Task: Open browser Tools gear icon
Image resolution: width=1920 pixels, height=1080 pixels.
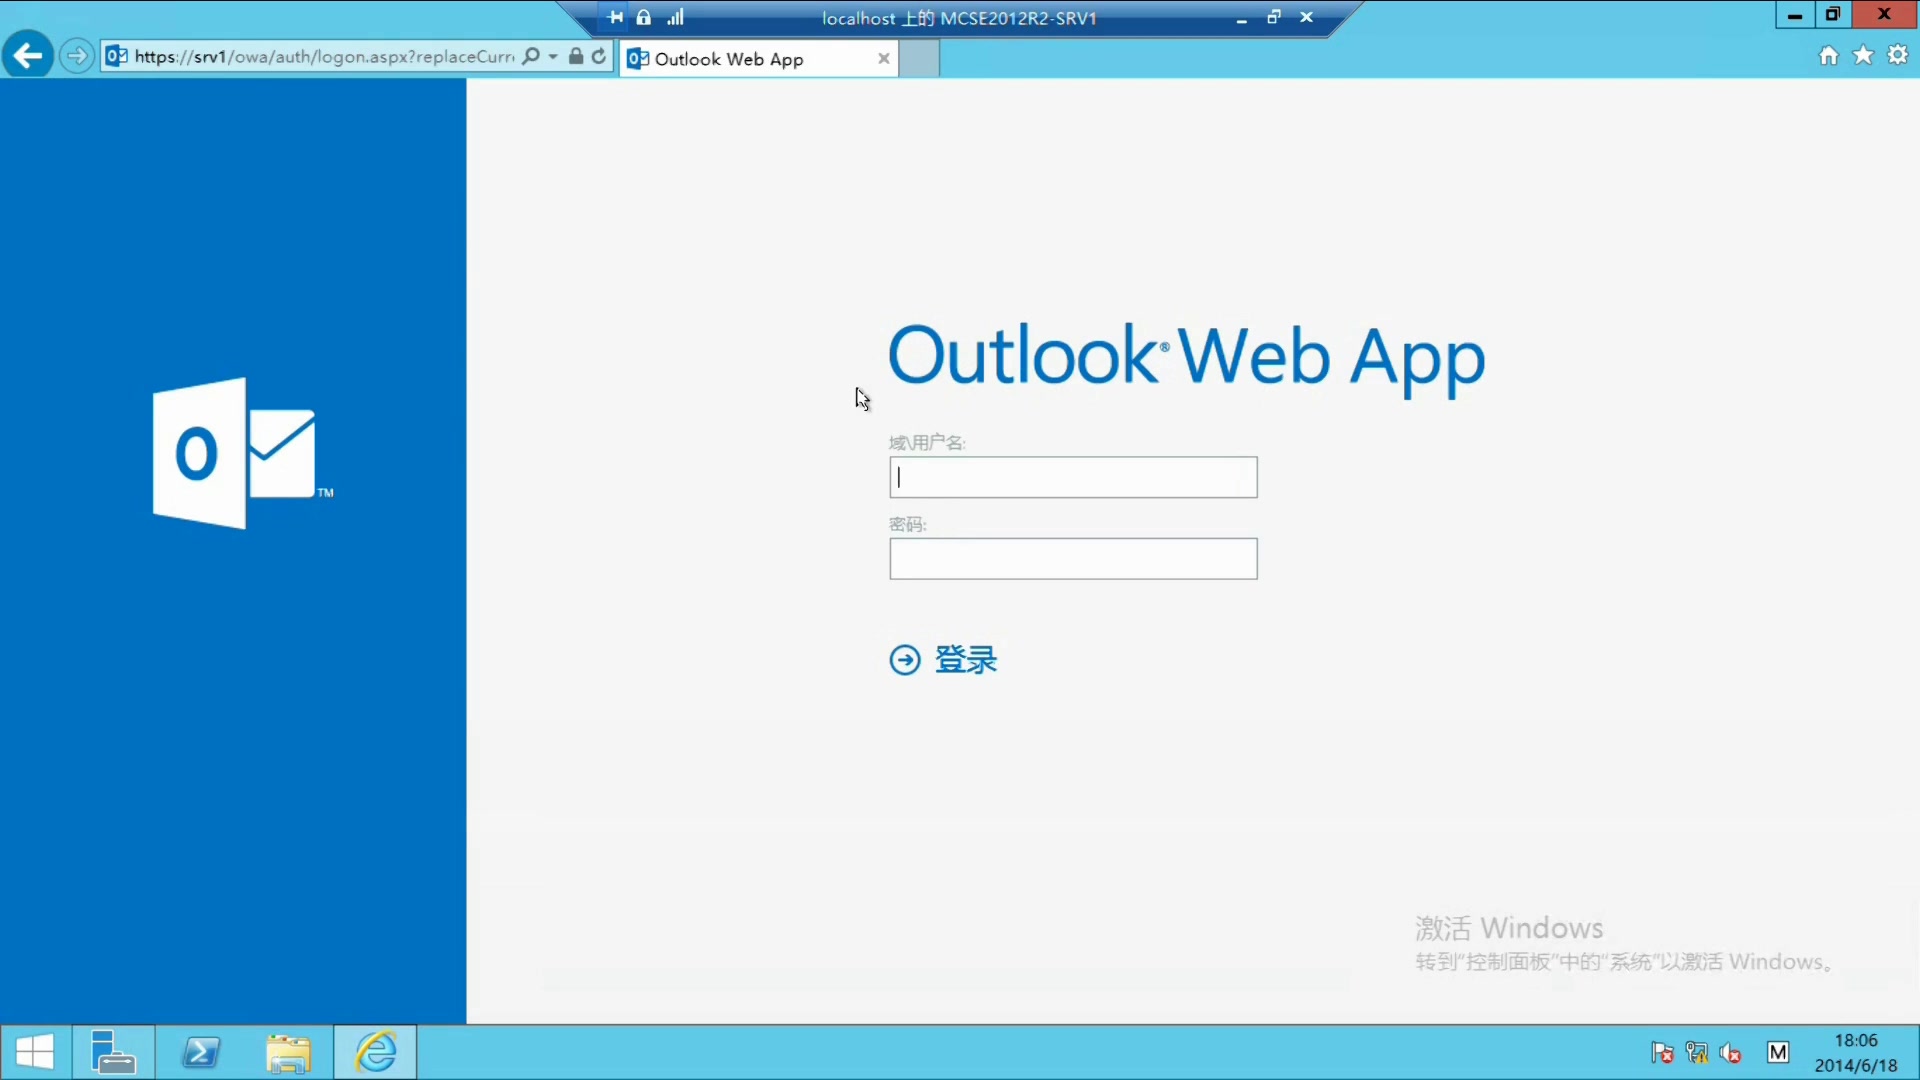Action: (1898, 56)
